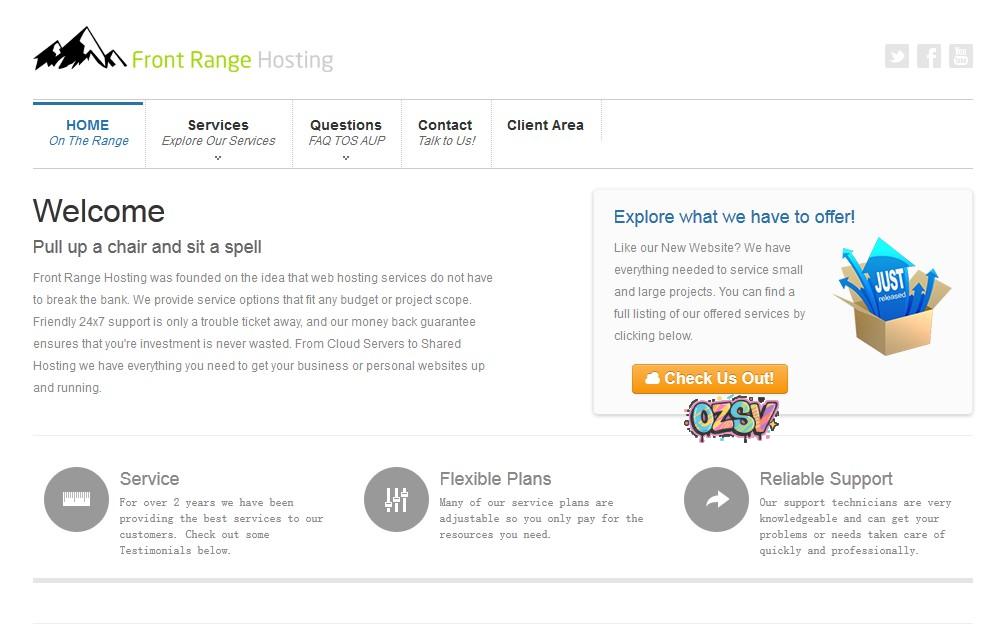Open Questions FAQ TOS AUP menu item
This screenshot has height=643, width=982.
(346, 133)
